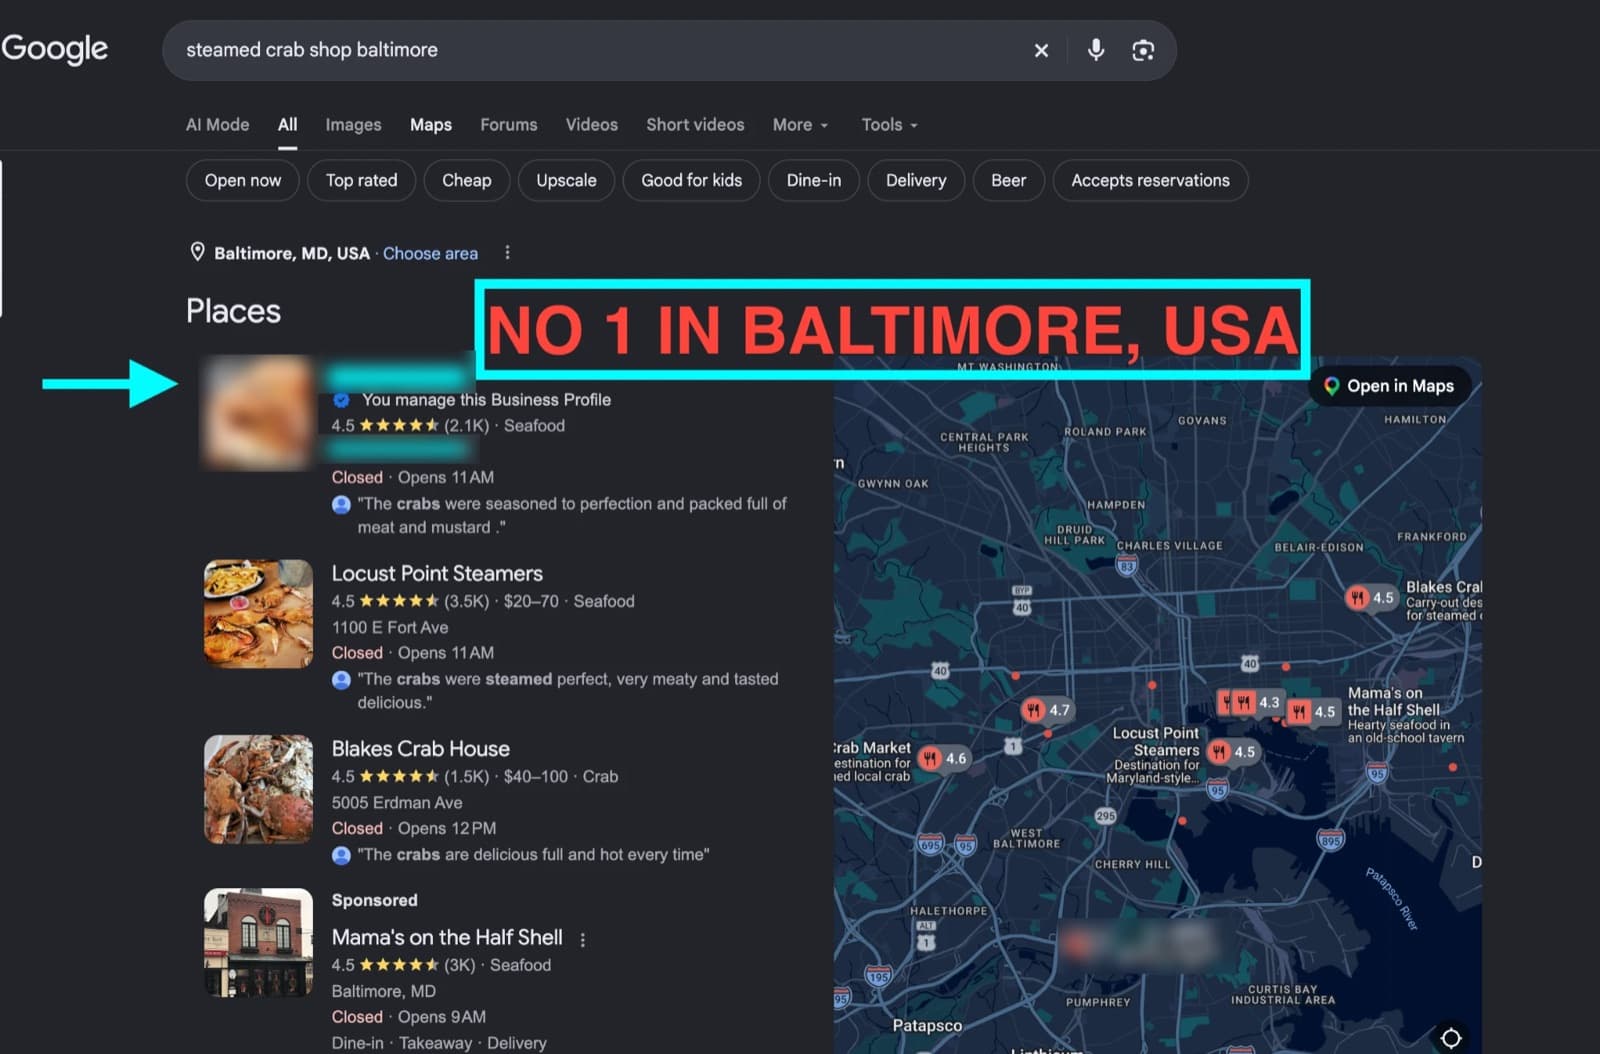Select the Blakes Crab House map pin
This screenshot has width=1600, height=1054.
click(x=1370, y=597)
